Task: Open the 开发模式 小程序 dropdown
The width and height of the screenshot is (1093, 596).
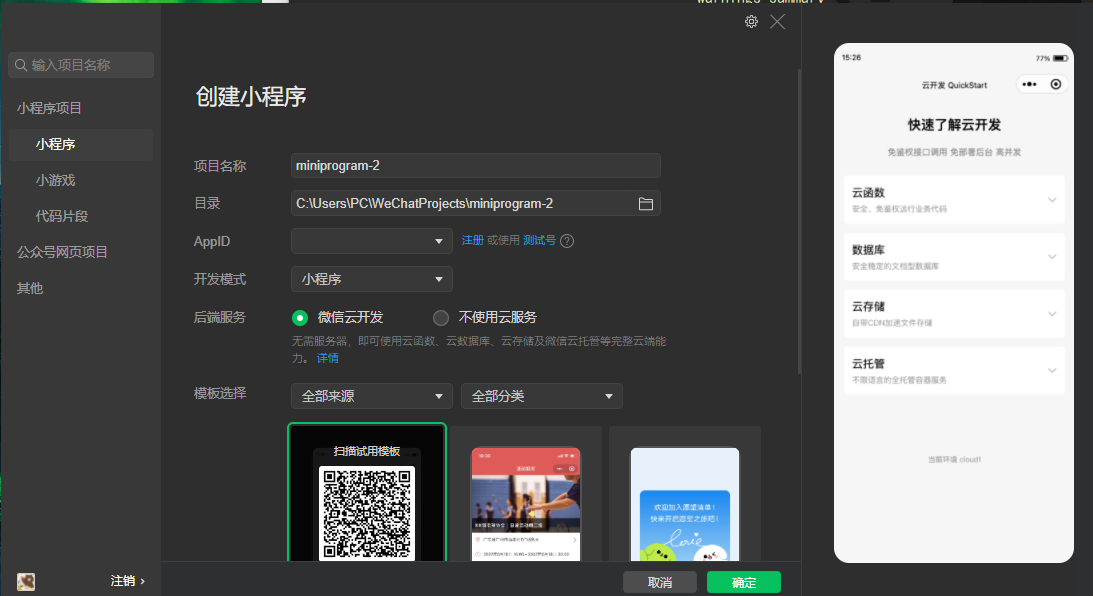Action: 372,279
